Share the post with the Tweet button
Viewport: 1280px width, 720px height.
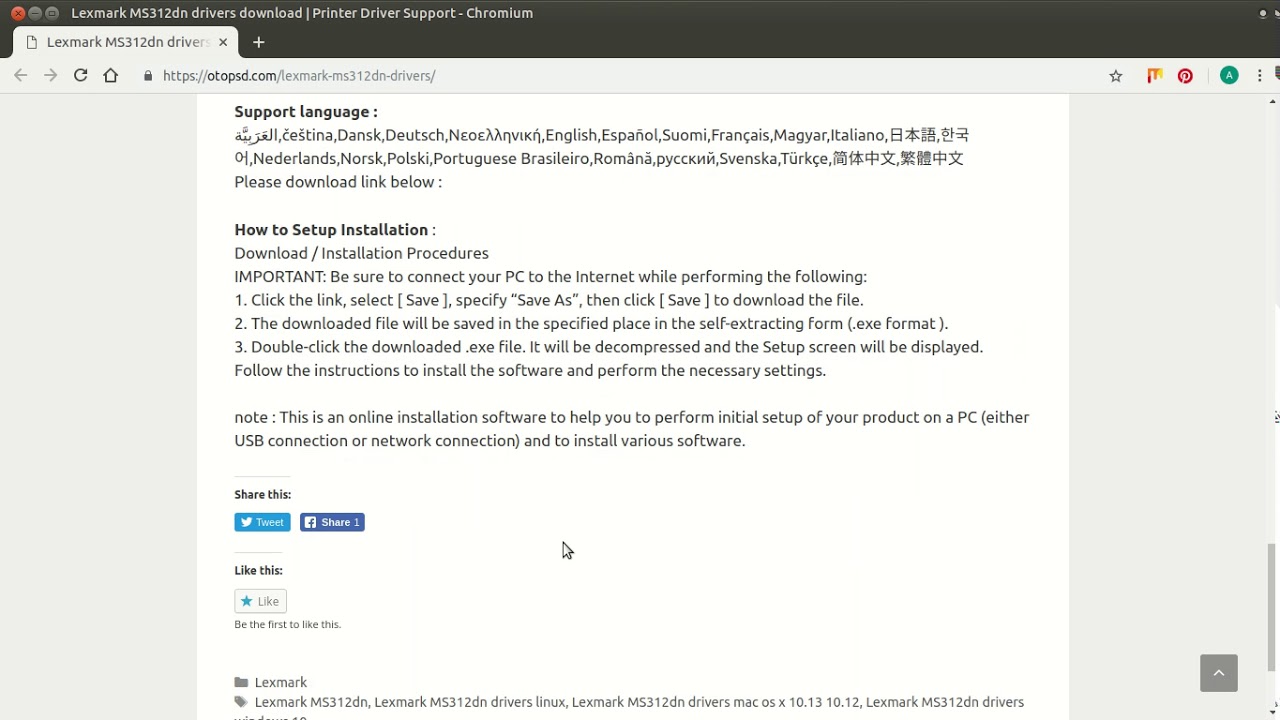tap(262, 522)
